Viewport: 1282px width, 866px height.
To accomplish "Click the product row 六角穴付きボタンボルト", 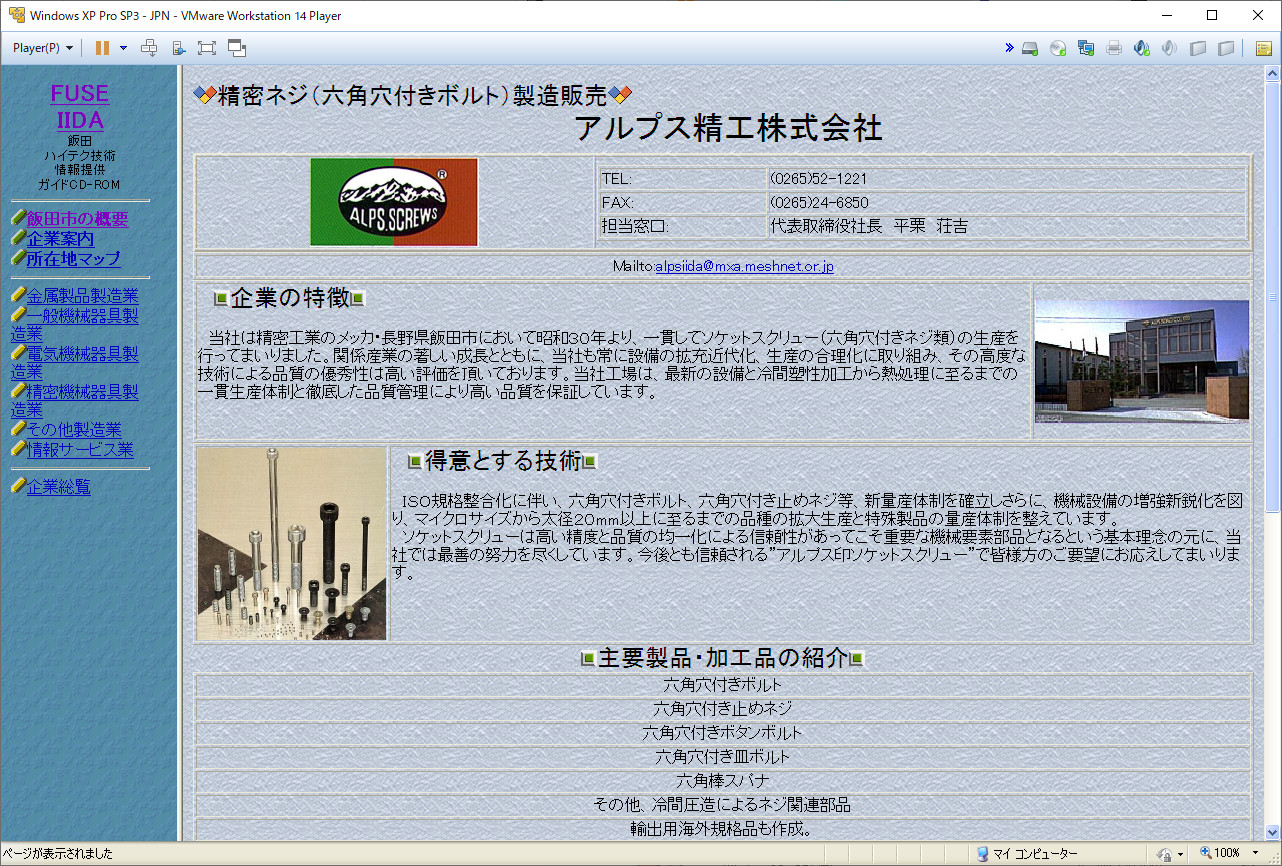I will point(723,733).
